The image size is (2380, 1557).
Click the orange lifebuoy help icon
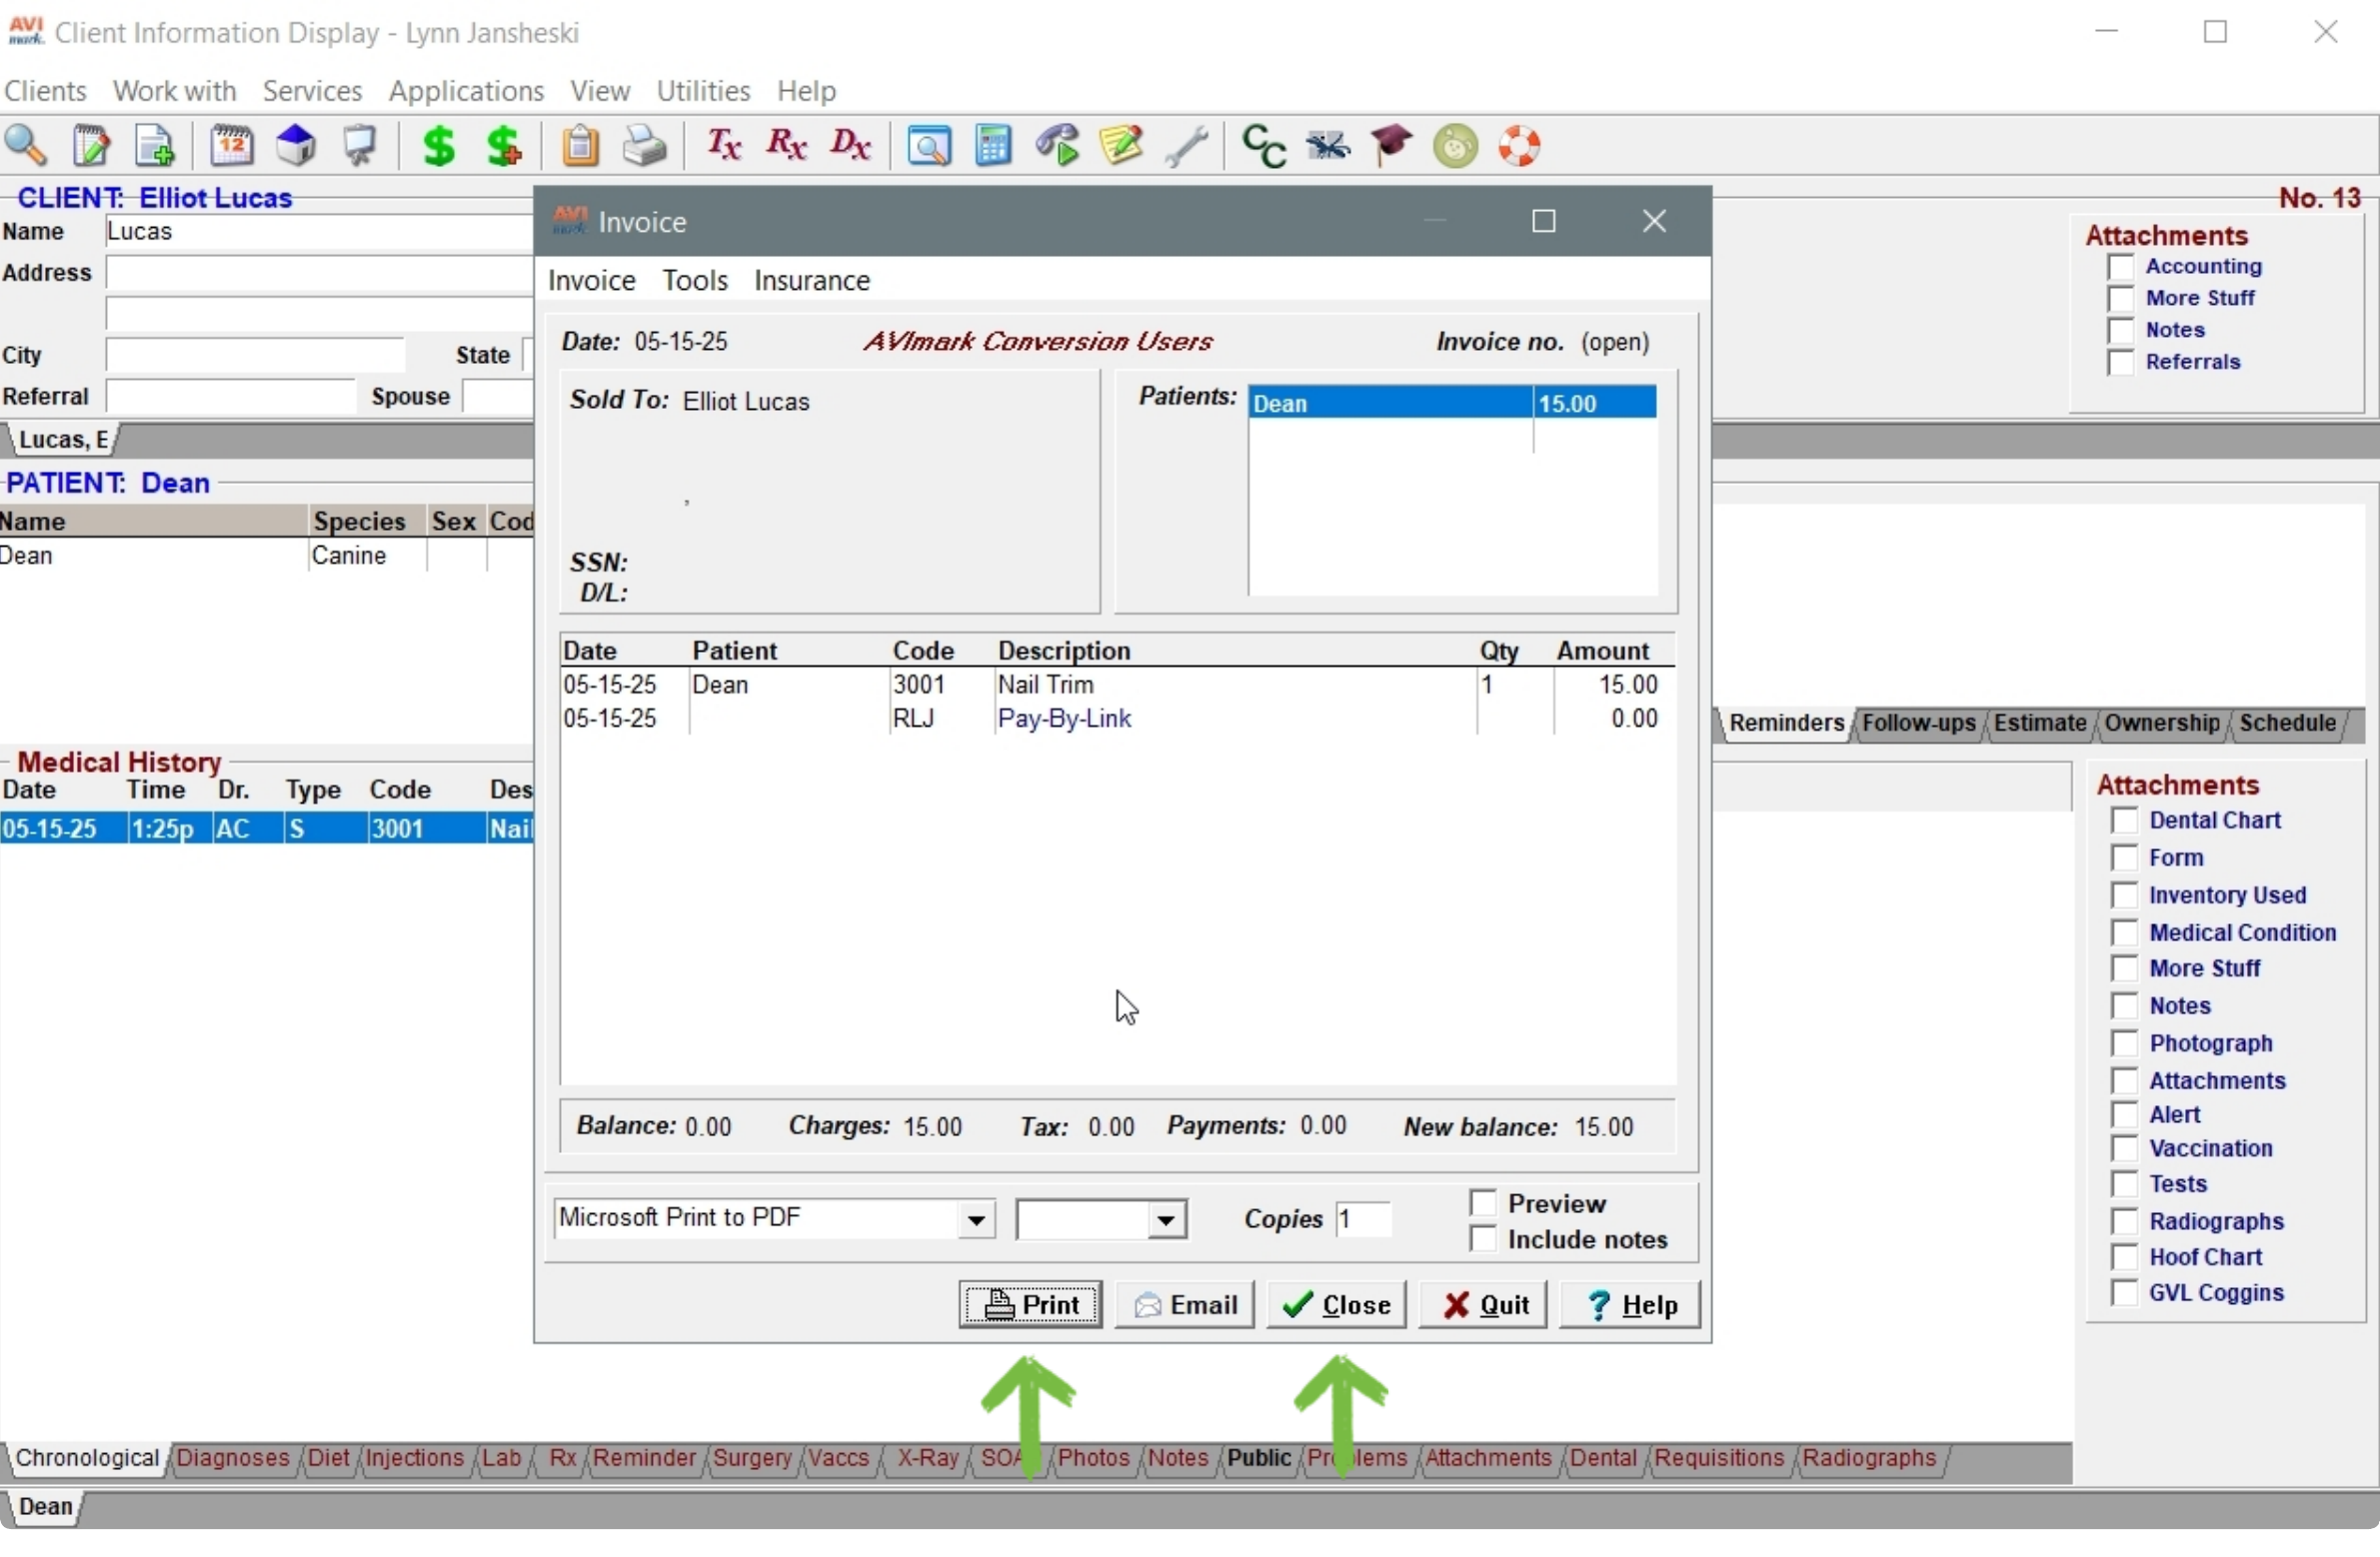point(1520,147)
